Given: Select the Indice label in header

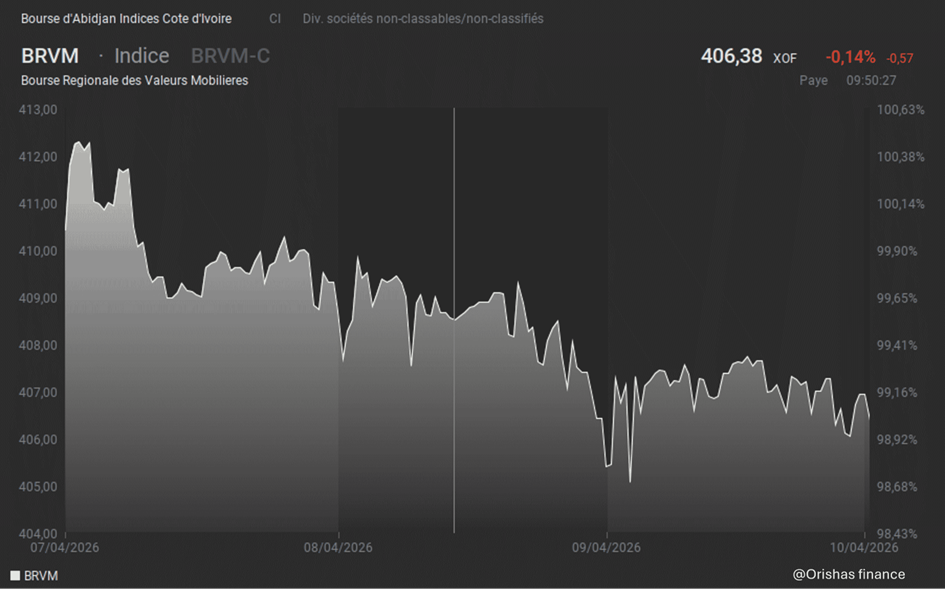Looking at the screenshot, I should (141, 56).
